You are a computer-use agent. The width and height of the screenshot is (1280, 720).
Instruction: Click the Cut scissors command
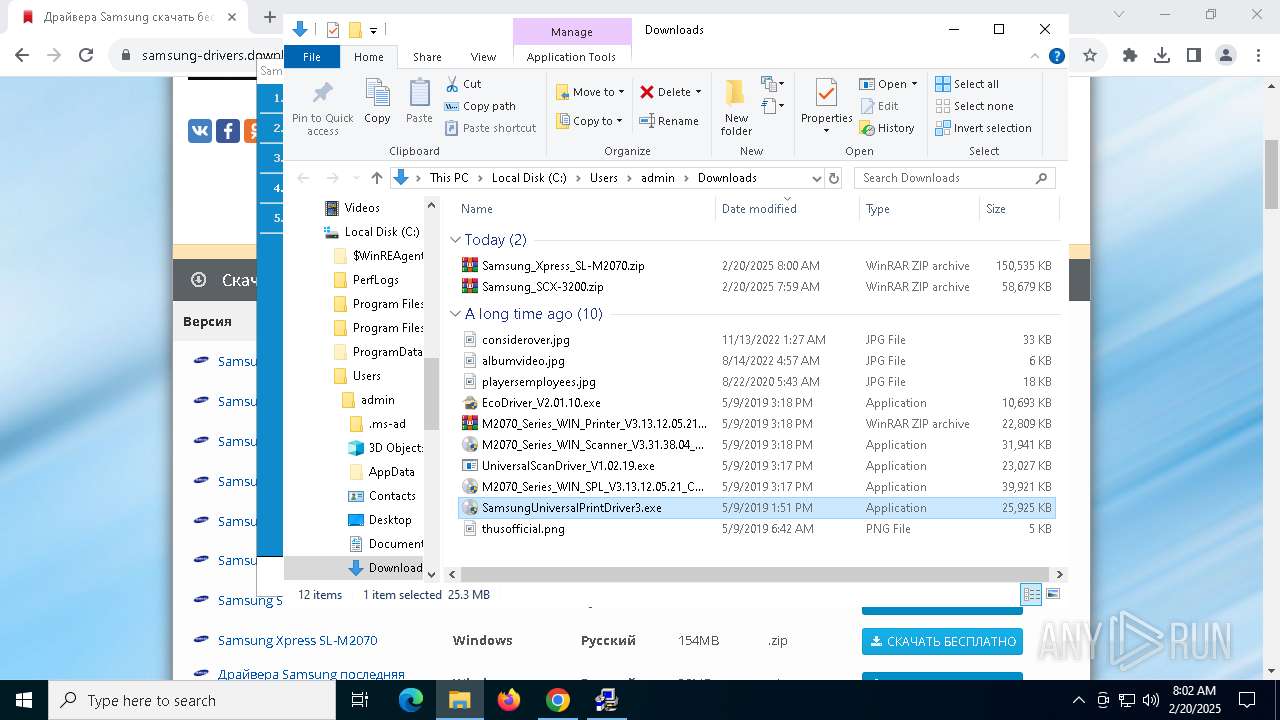[x=463, y=84]
